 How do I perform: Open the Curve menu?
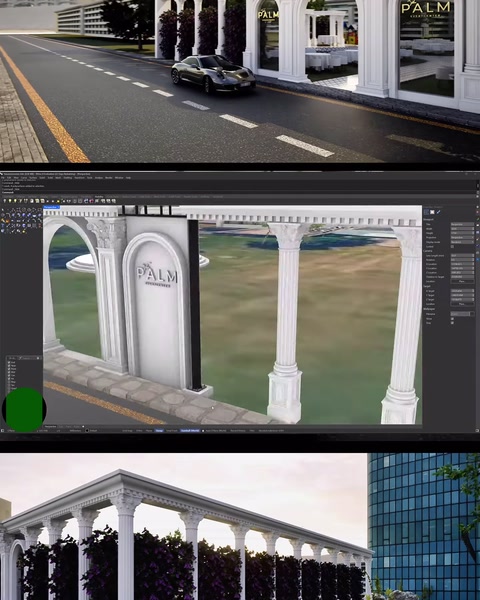(x=24, y=178)
